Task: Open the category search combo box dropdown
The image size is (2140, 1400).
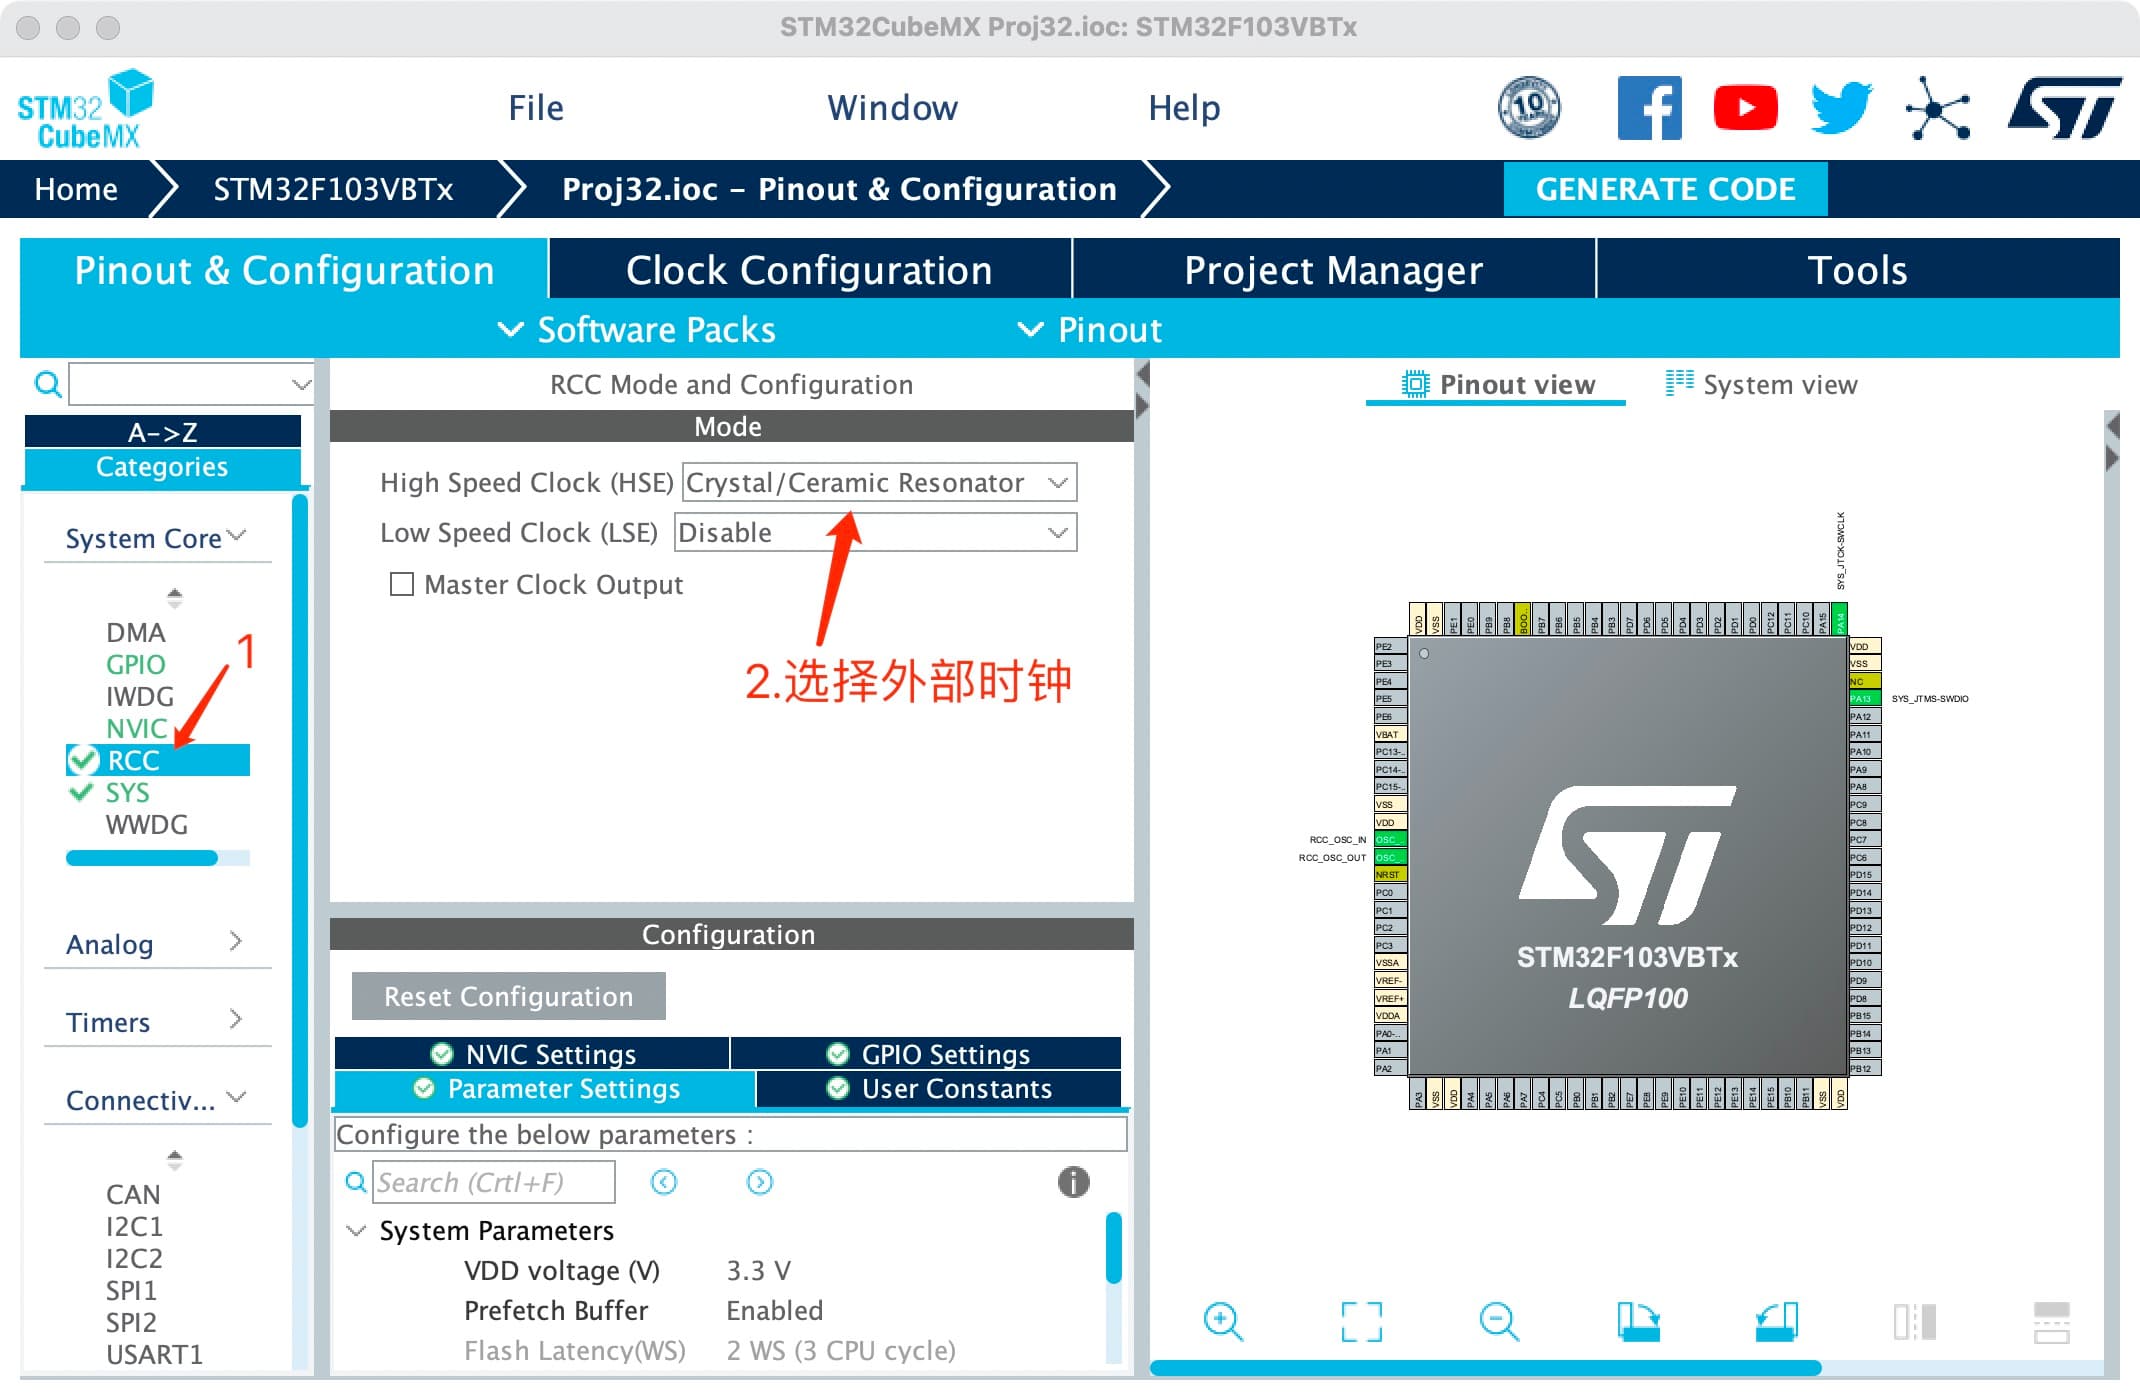Action: [300, 384]
